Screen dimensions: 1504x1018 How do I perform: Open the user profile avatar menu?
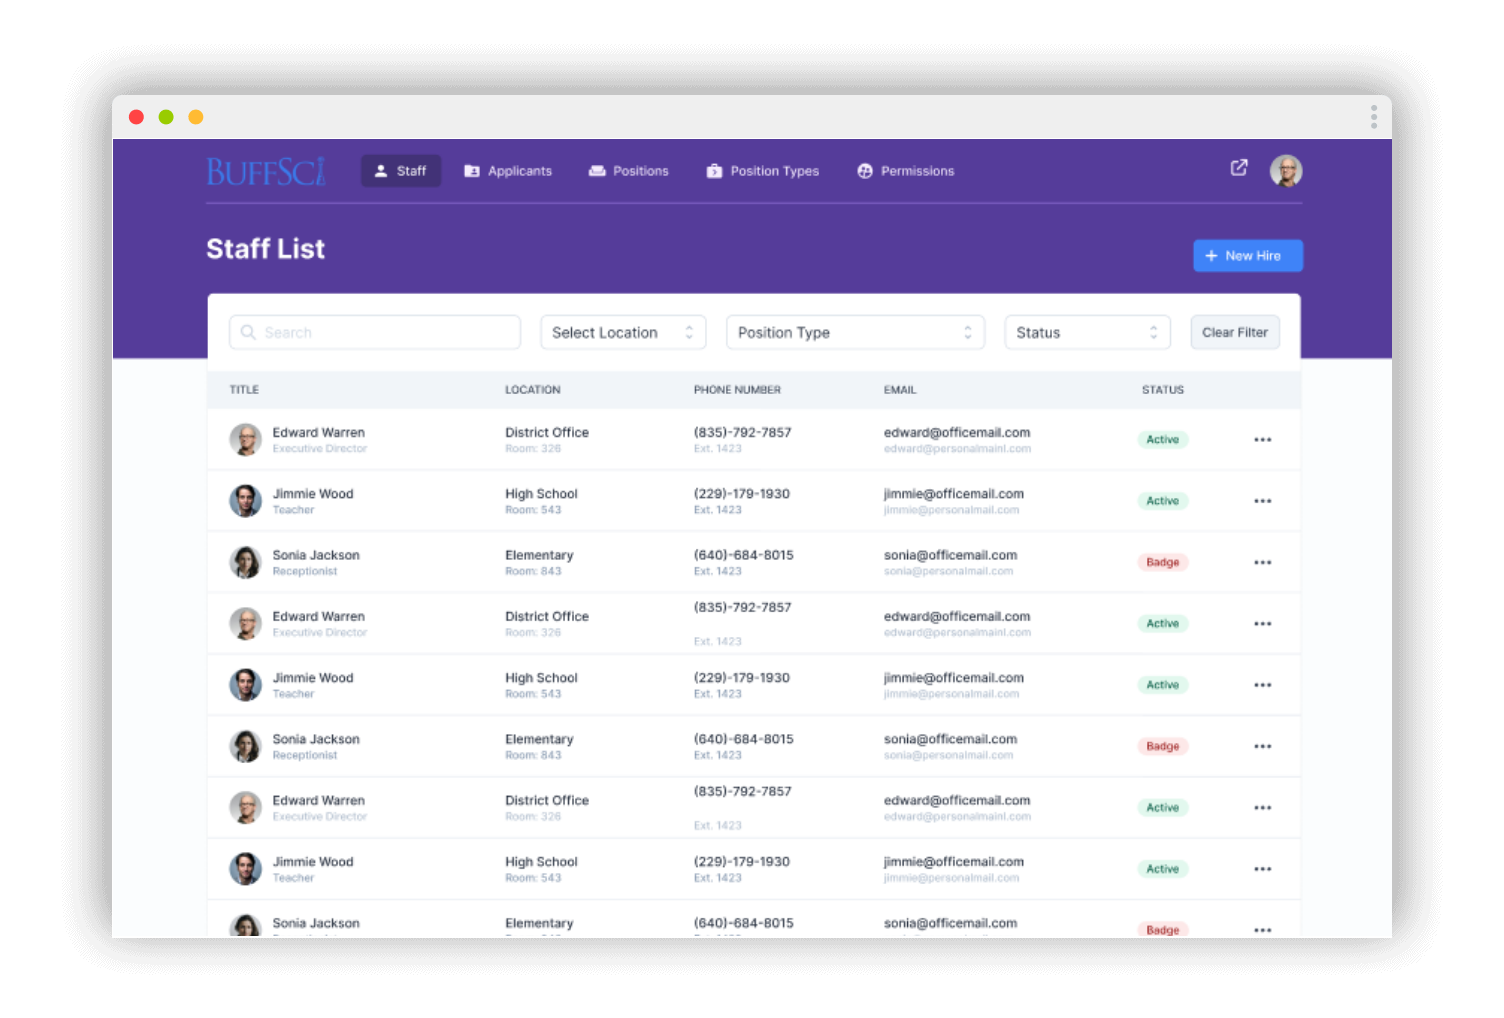click(x=1285, y=171)
